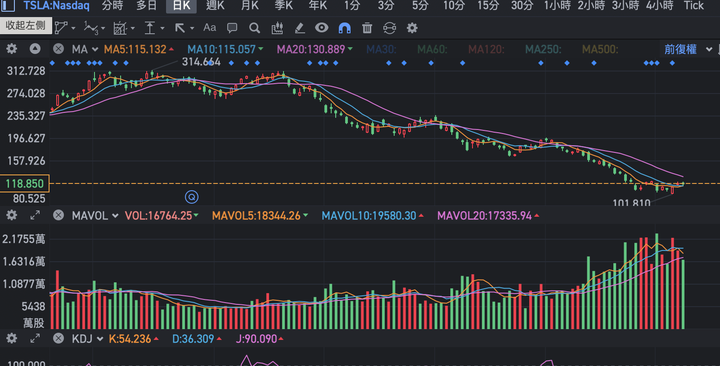Remove the MA indicator
The height and width of the screenshot is (366, 720).
point(58,49)
